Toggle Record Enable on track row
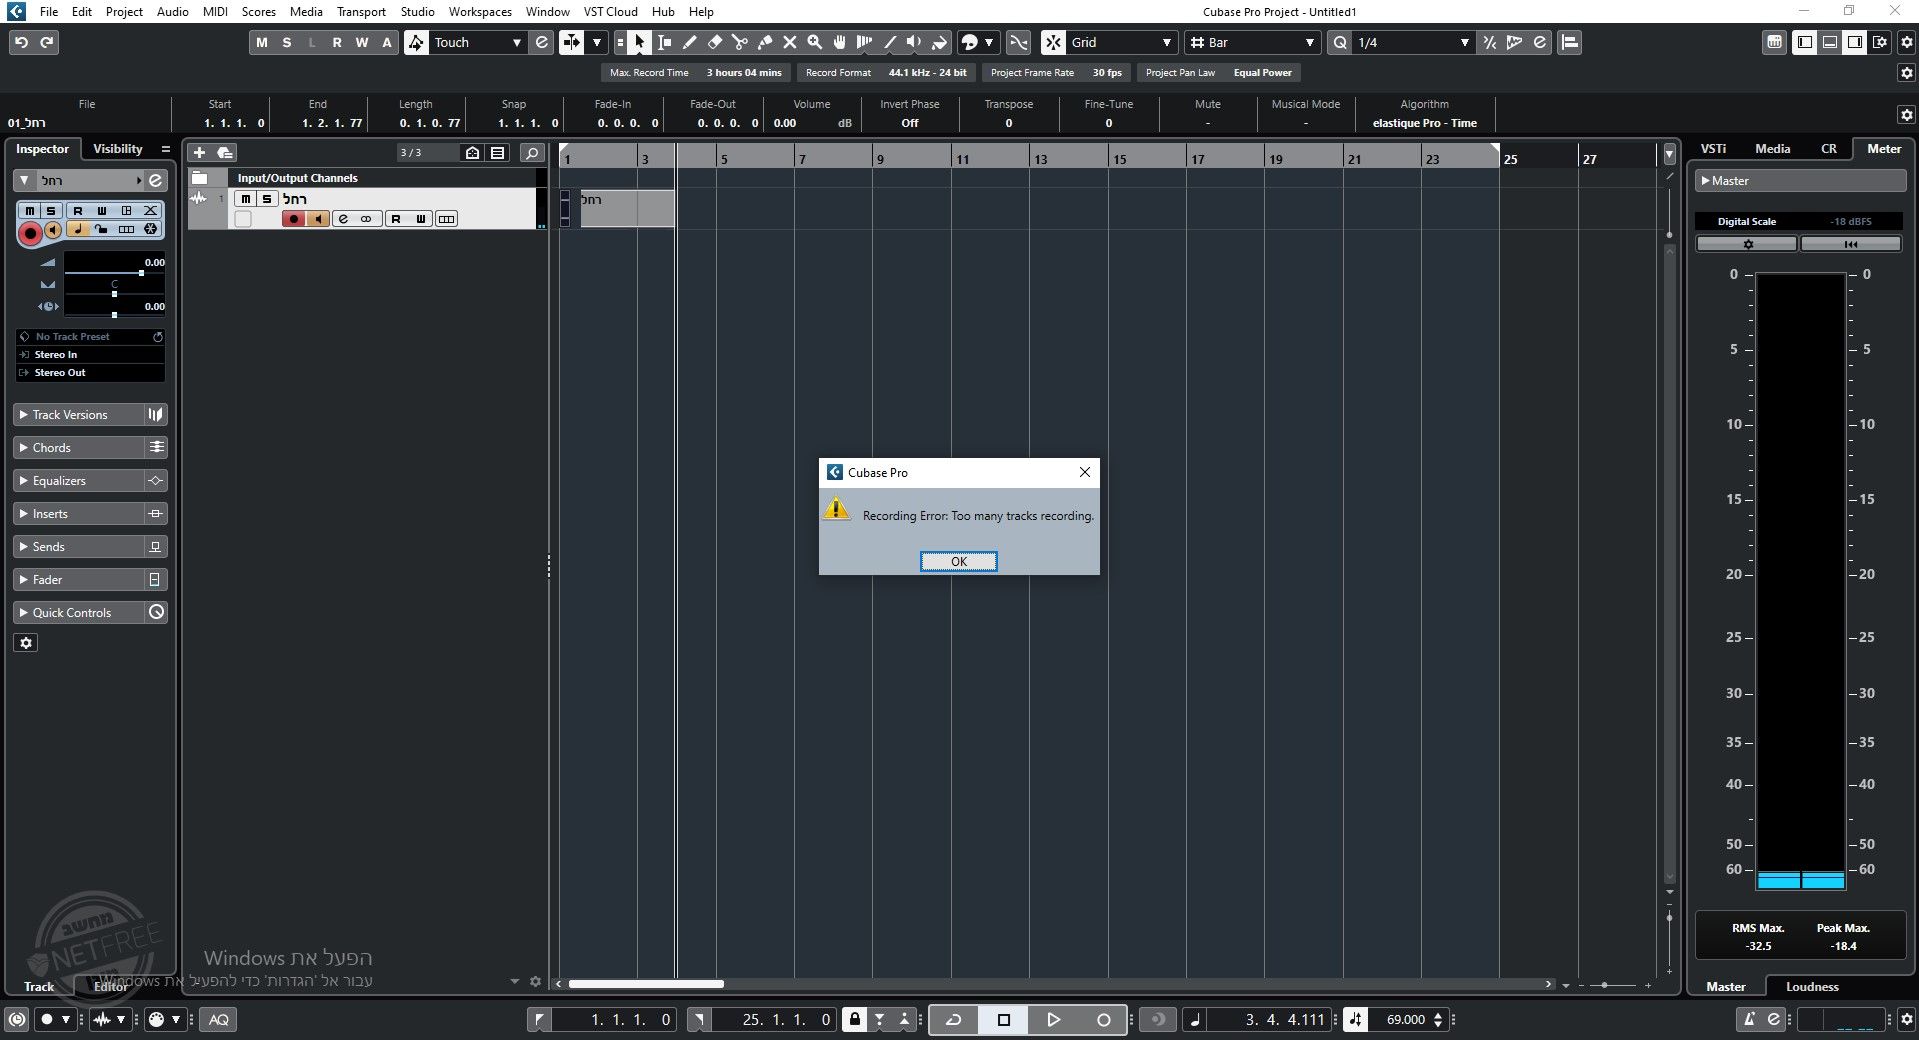1919x1040 pixels. [293, 219]
